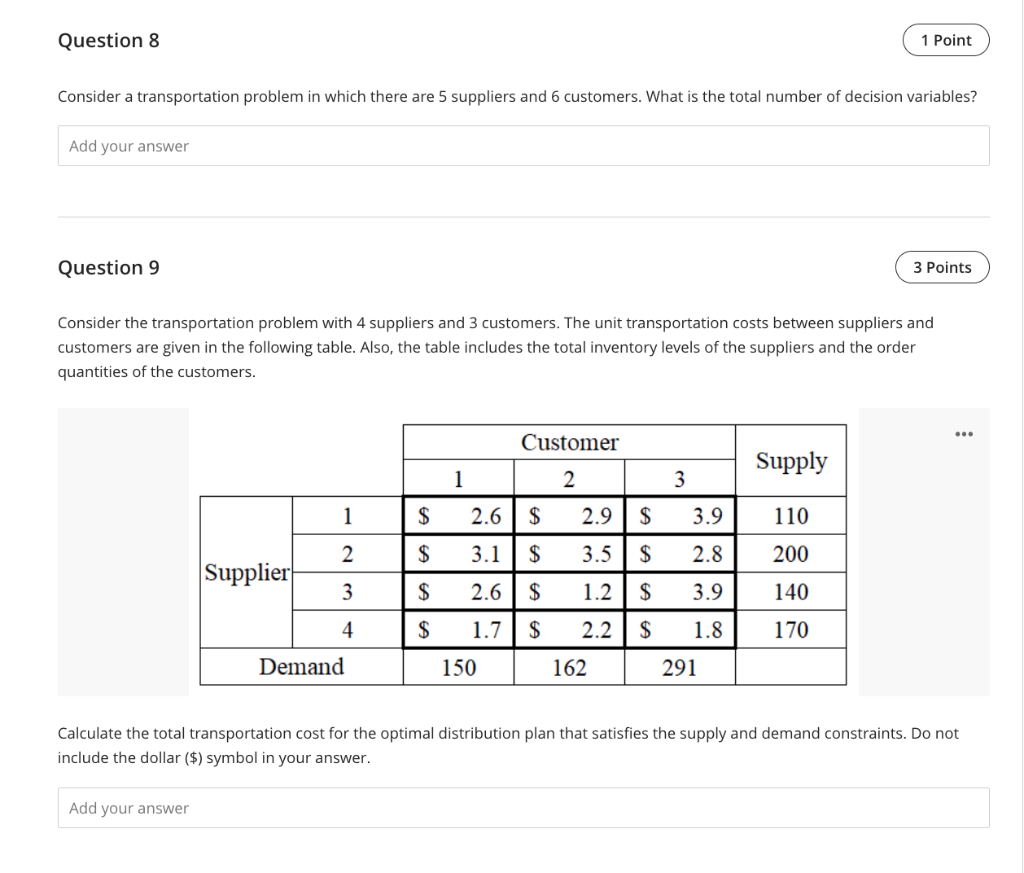Click the Add your answer placeholder under Question 9
Image resolution: width=1024 pixels, height=873 pixels.
click(130, 807)
